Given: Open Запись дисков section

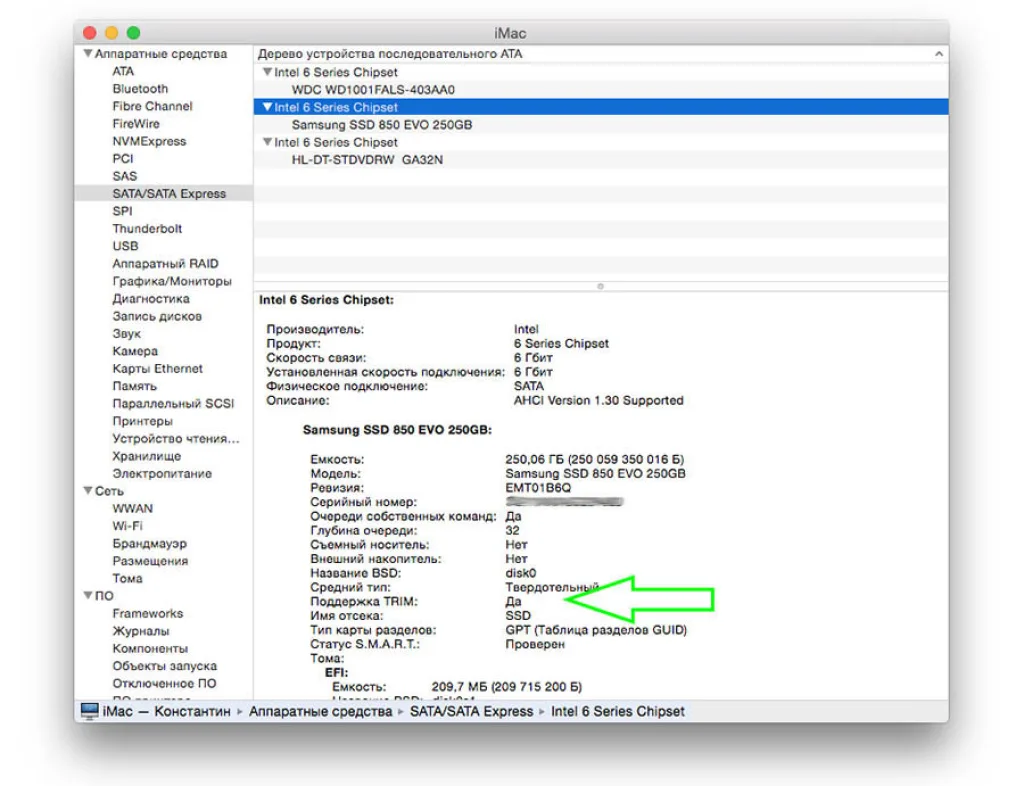Looking at the screenshot, I should coord(157,317).
